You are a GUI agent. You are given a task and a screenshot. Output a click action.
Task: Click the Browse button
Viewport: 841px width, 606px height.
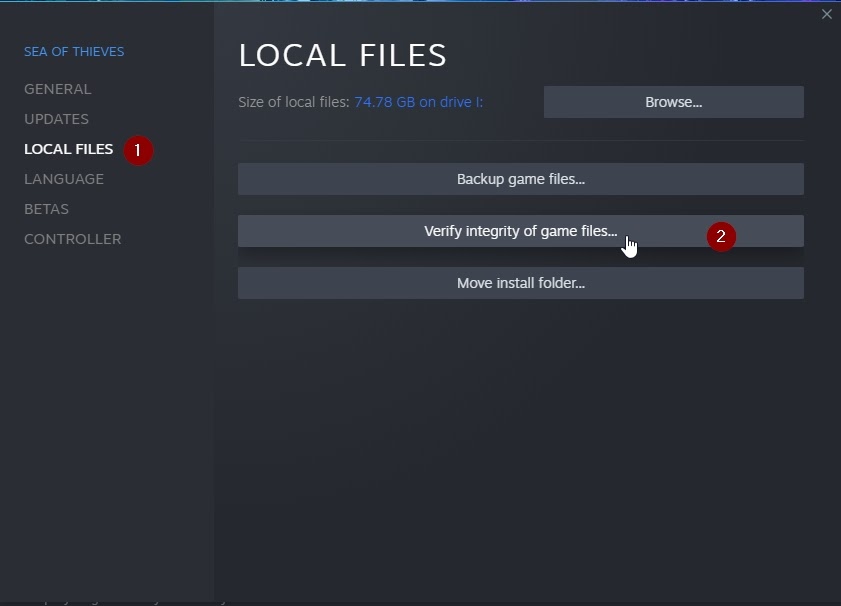pyautogui.click(x=674, y=102)
